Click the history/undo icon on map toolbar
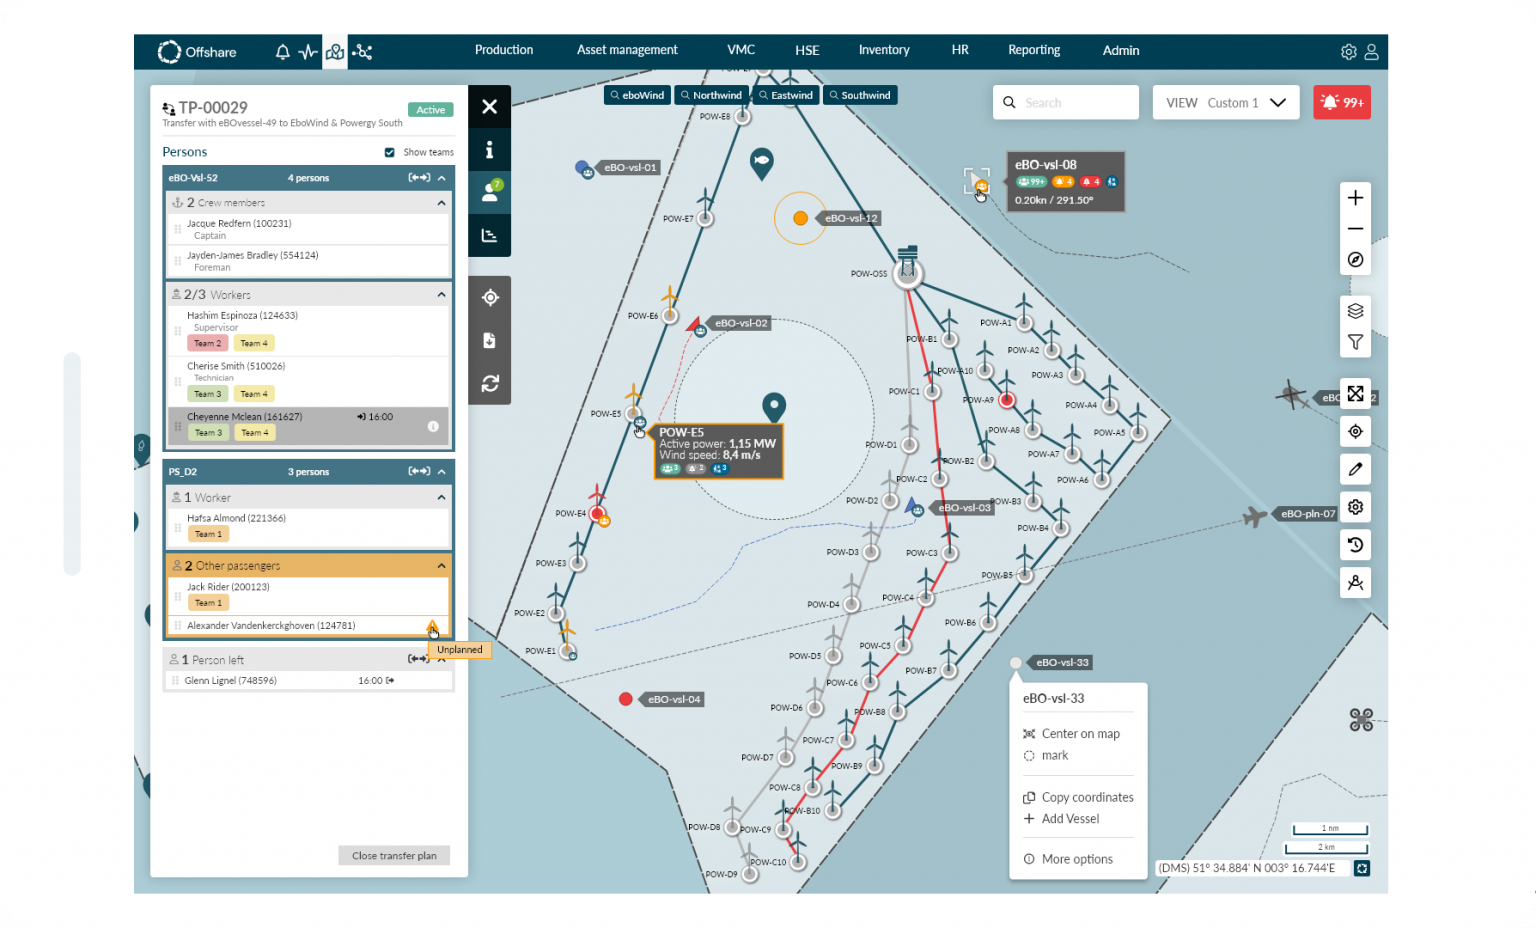 tap(1355, 544)
